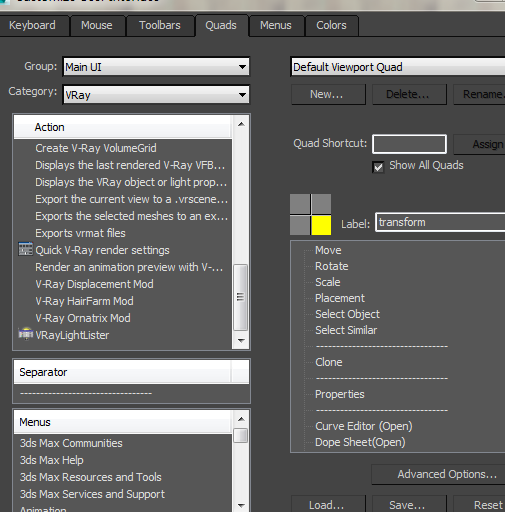Switch to the Mouse tab

[x=97, y=25]
